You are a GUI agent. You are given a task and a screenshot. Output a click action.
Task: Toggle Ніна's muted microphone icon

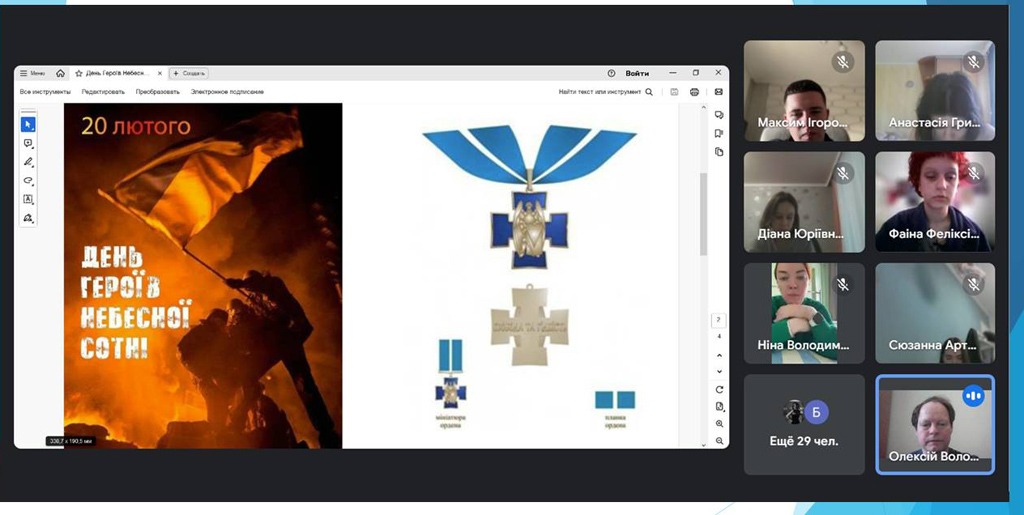(842, 284)
